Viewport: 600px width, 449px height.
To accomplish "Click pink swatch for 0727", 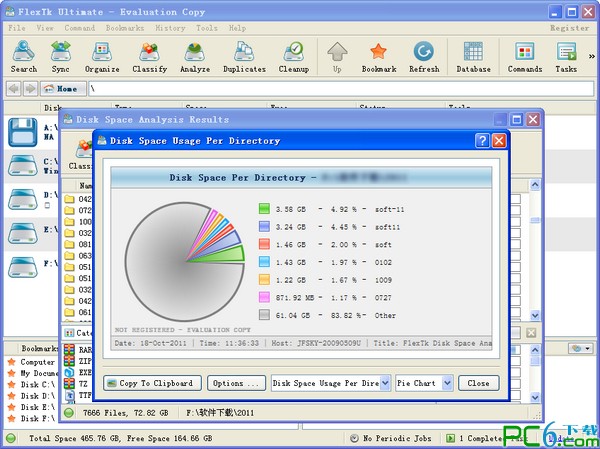I will pyautogui.click(x=264, y=297).
